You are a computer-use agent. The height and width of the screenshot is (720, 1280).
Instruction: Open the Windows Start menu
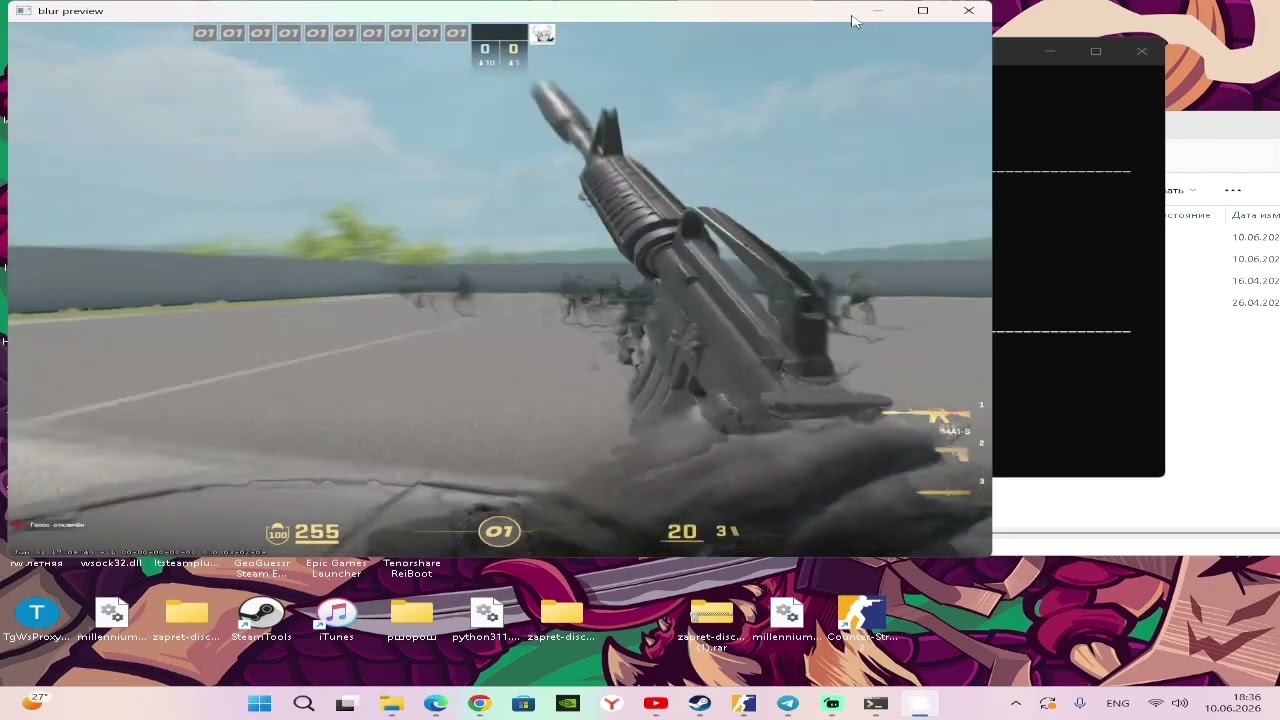(260, 704)
